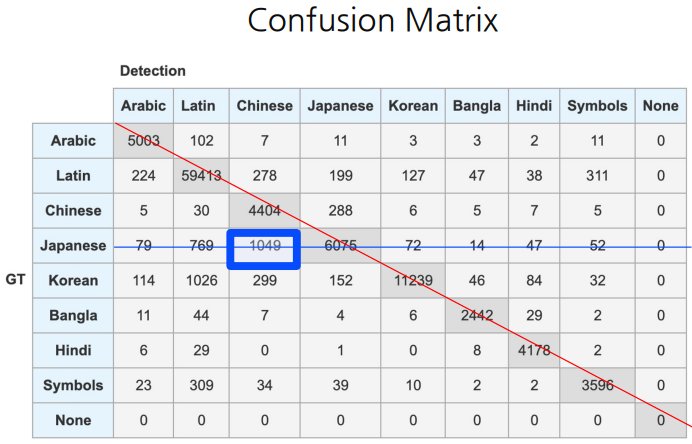Viewport: 692px width, 444px height.
Task: Select the Korean row header
Action: [73, 280]
